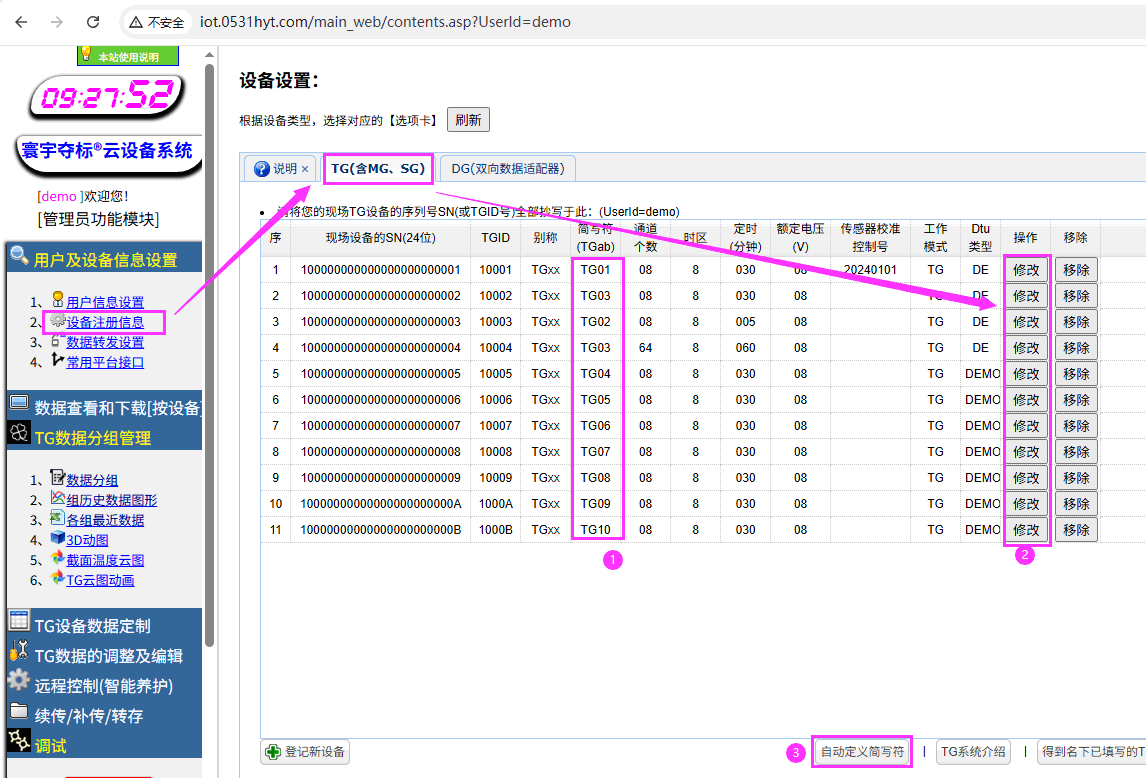Screen dimensions: 1146x778
Task: Open the 数据转发设置 link
Action: pos(105,342)
